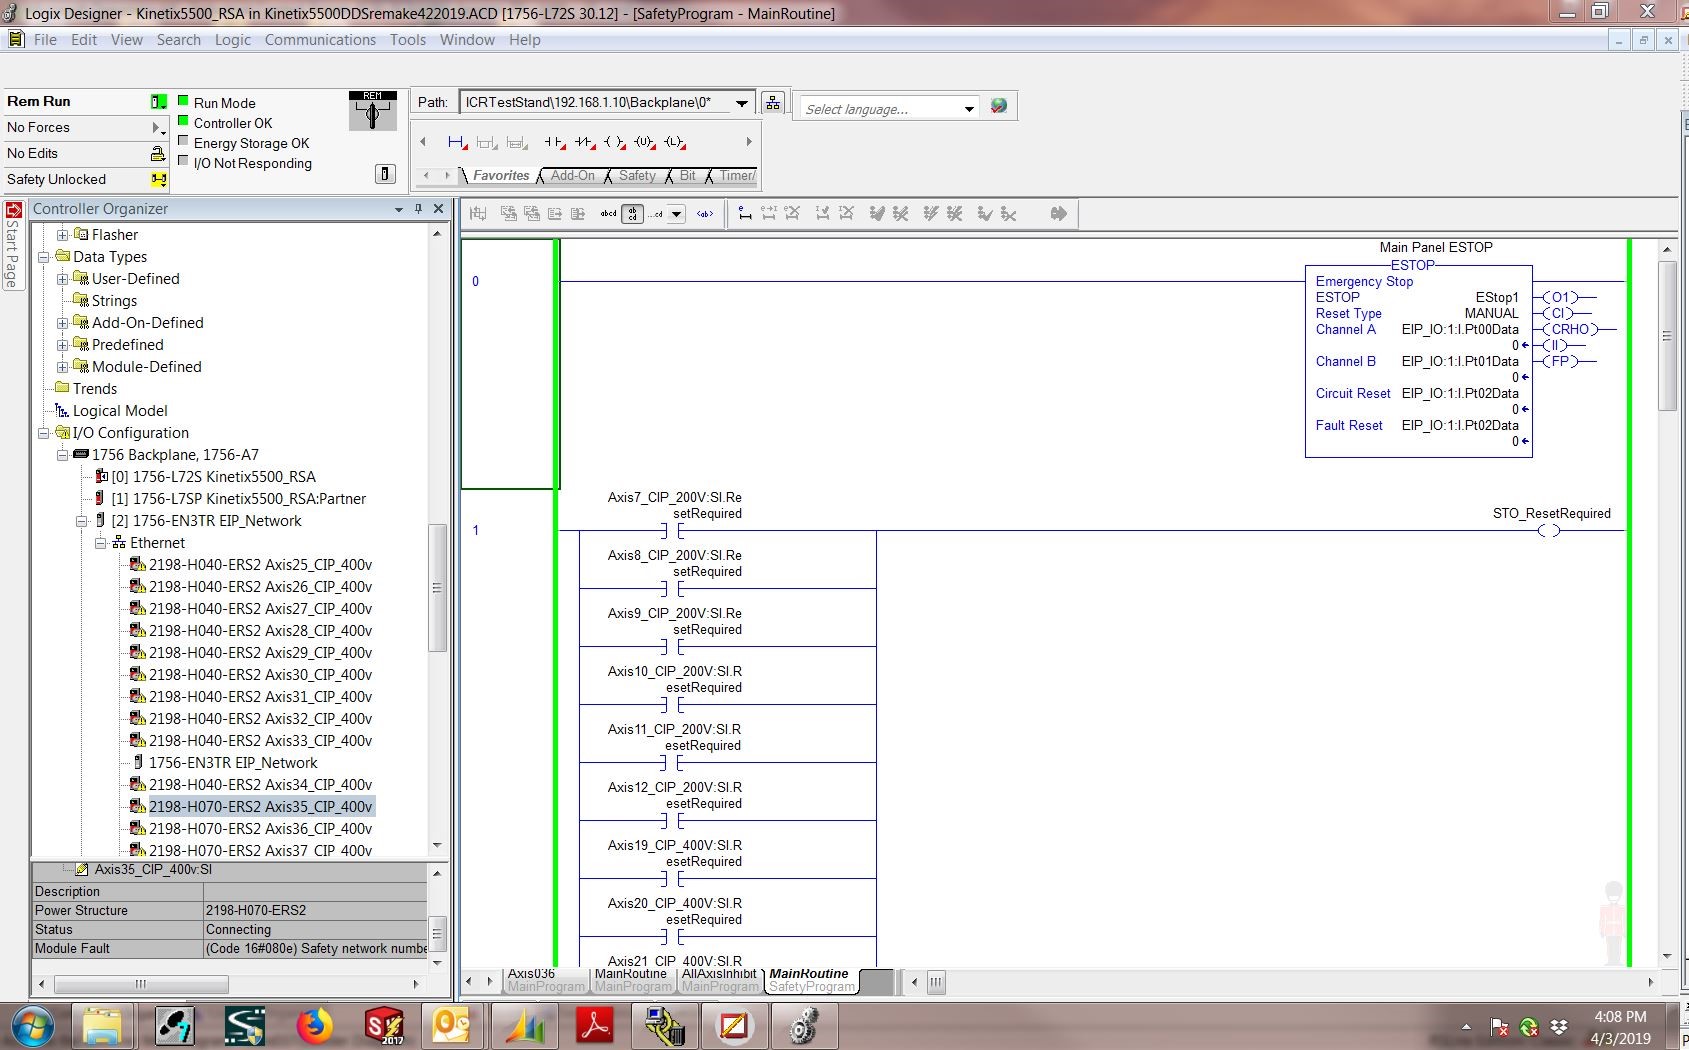
Task: Insert an Output Latch (OTL) coil
Action: pyautogui.click(x=675, y=142)
